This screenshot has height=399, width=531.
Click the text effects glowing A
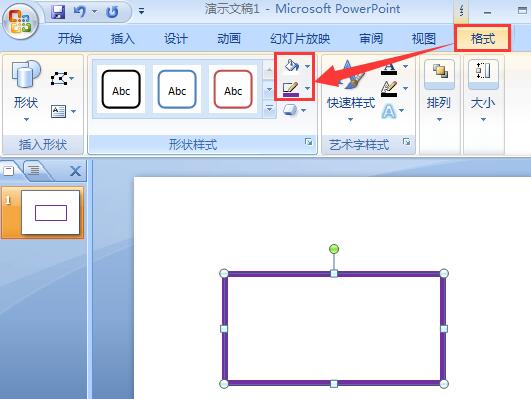[x=388, y=111]
